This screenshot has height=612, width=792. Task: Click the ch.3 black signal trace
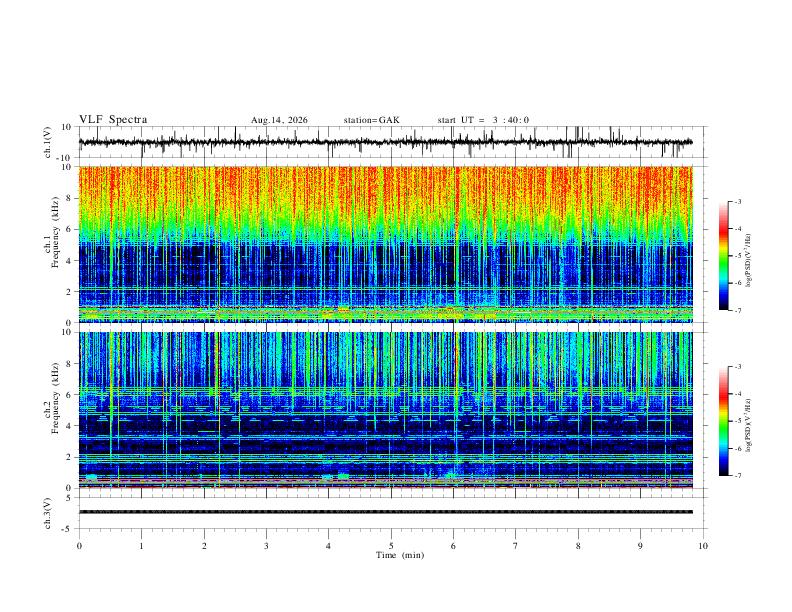pyautogui.click(x=386, y=512)
